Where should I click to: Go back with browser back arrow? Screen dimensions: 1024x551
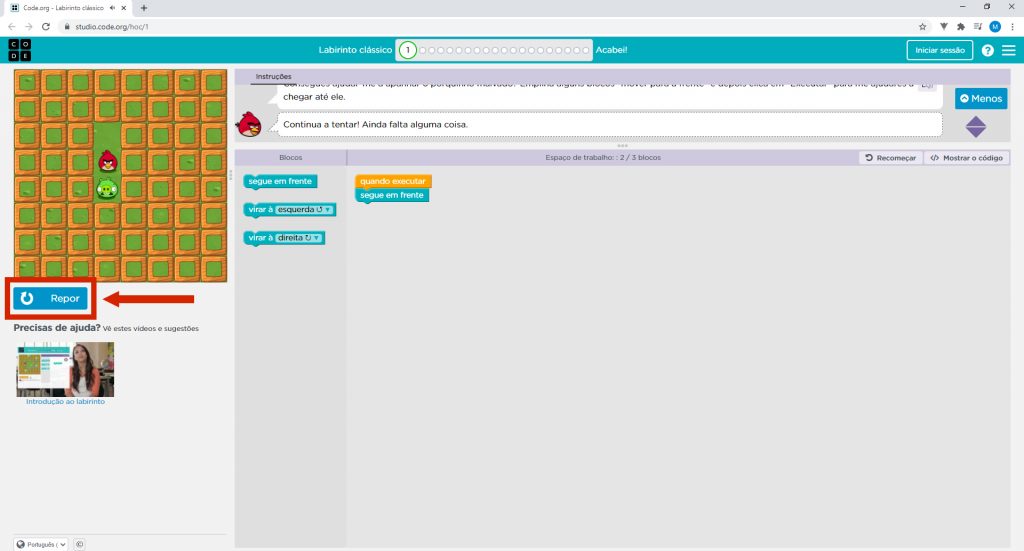coord(11,27)
